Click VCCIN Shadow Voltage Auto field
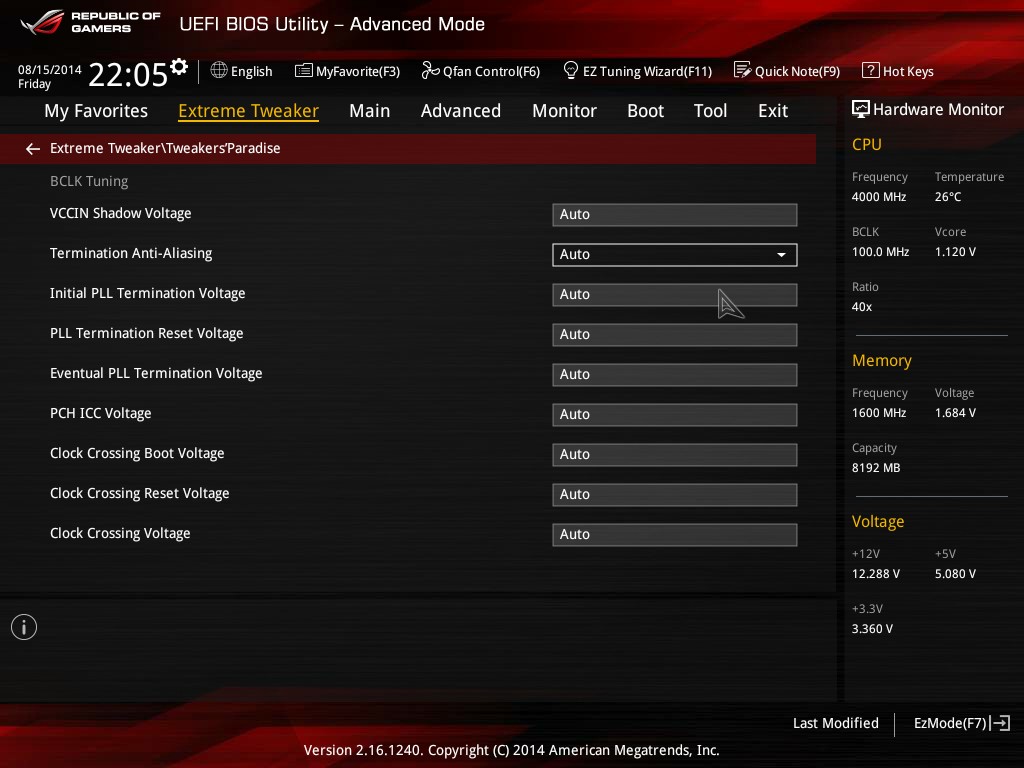Screen dimensions: 1024x768 [x=675, y=215]
